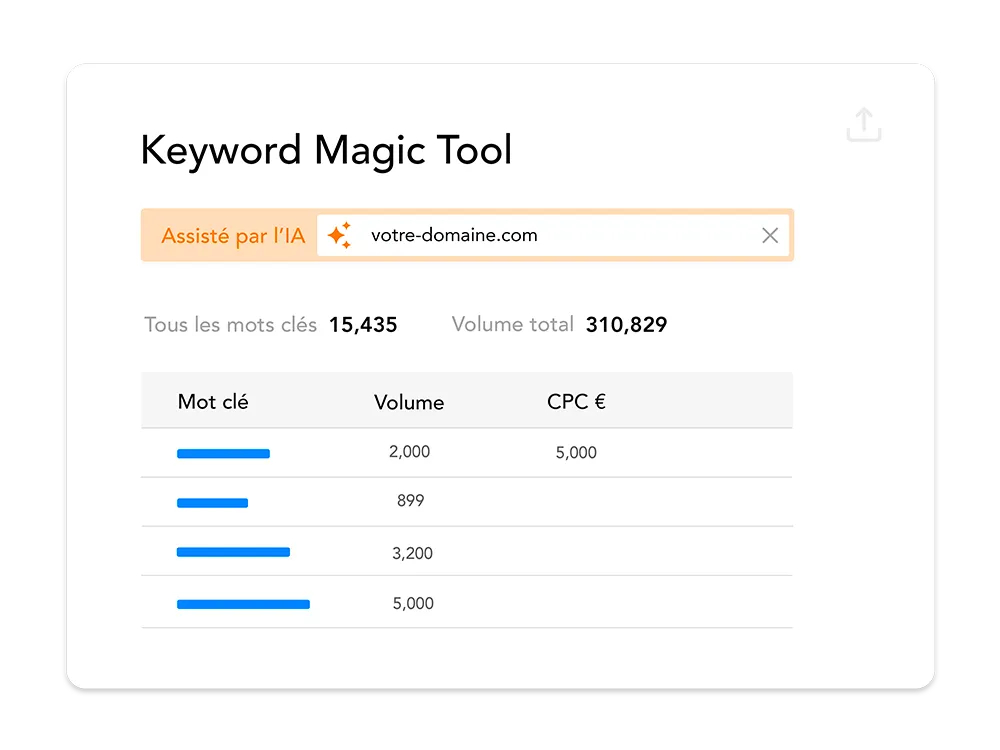
Task: Sort by the CPC € column header
Action: click(576, 402)
